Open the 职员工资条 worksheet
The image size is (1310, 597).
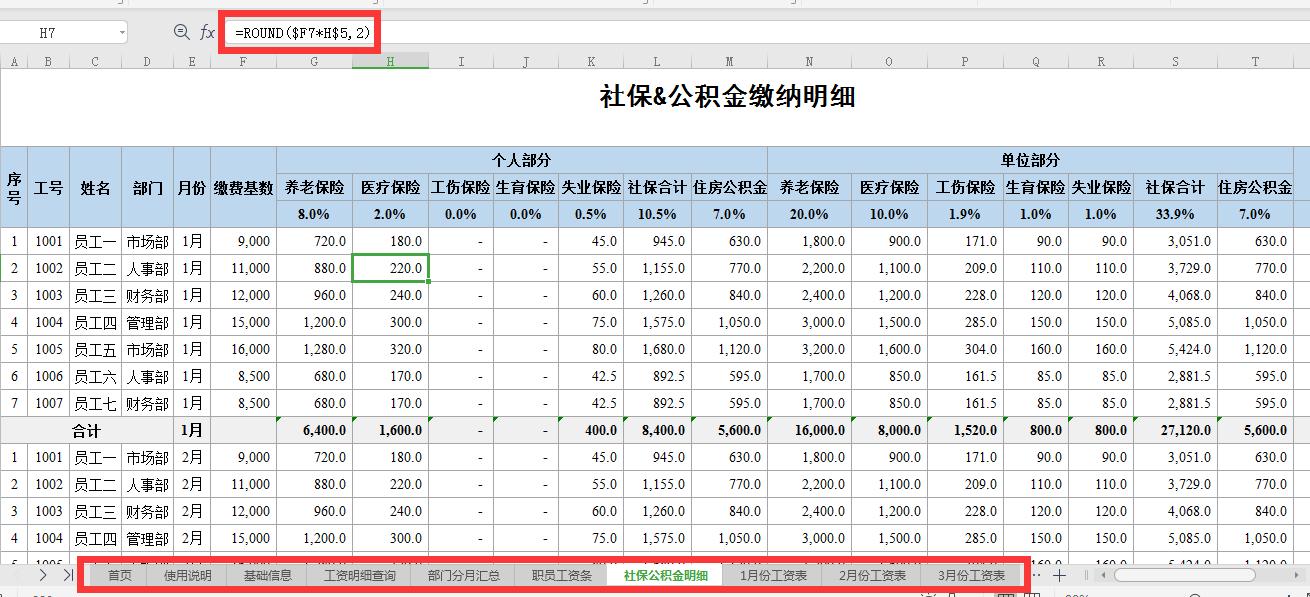(561, 575)
